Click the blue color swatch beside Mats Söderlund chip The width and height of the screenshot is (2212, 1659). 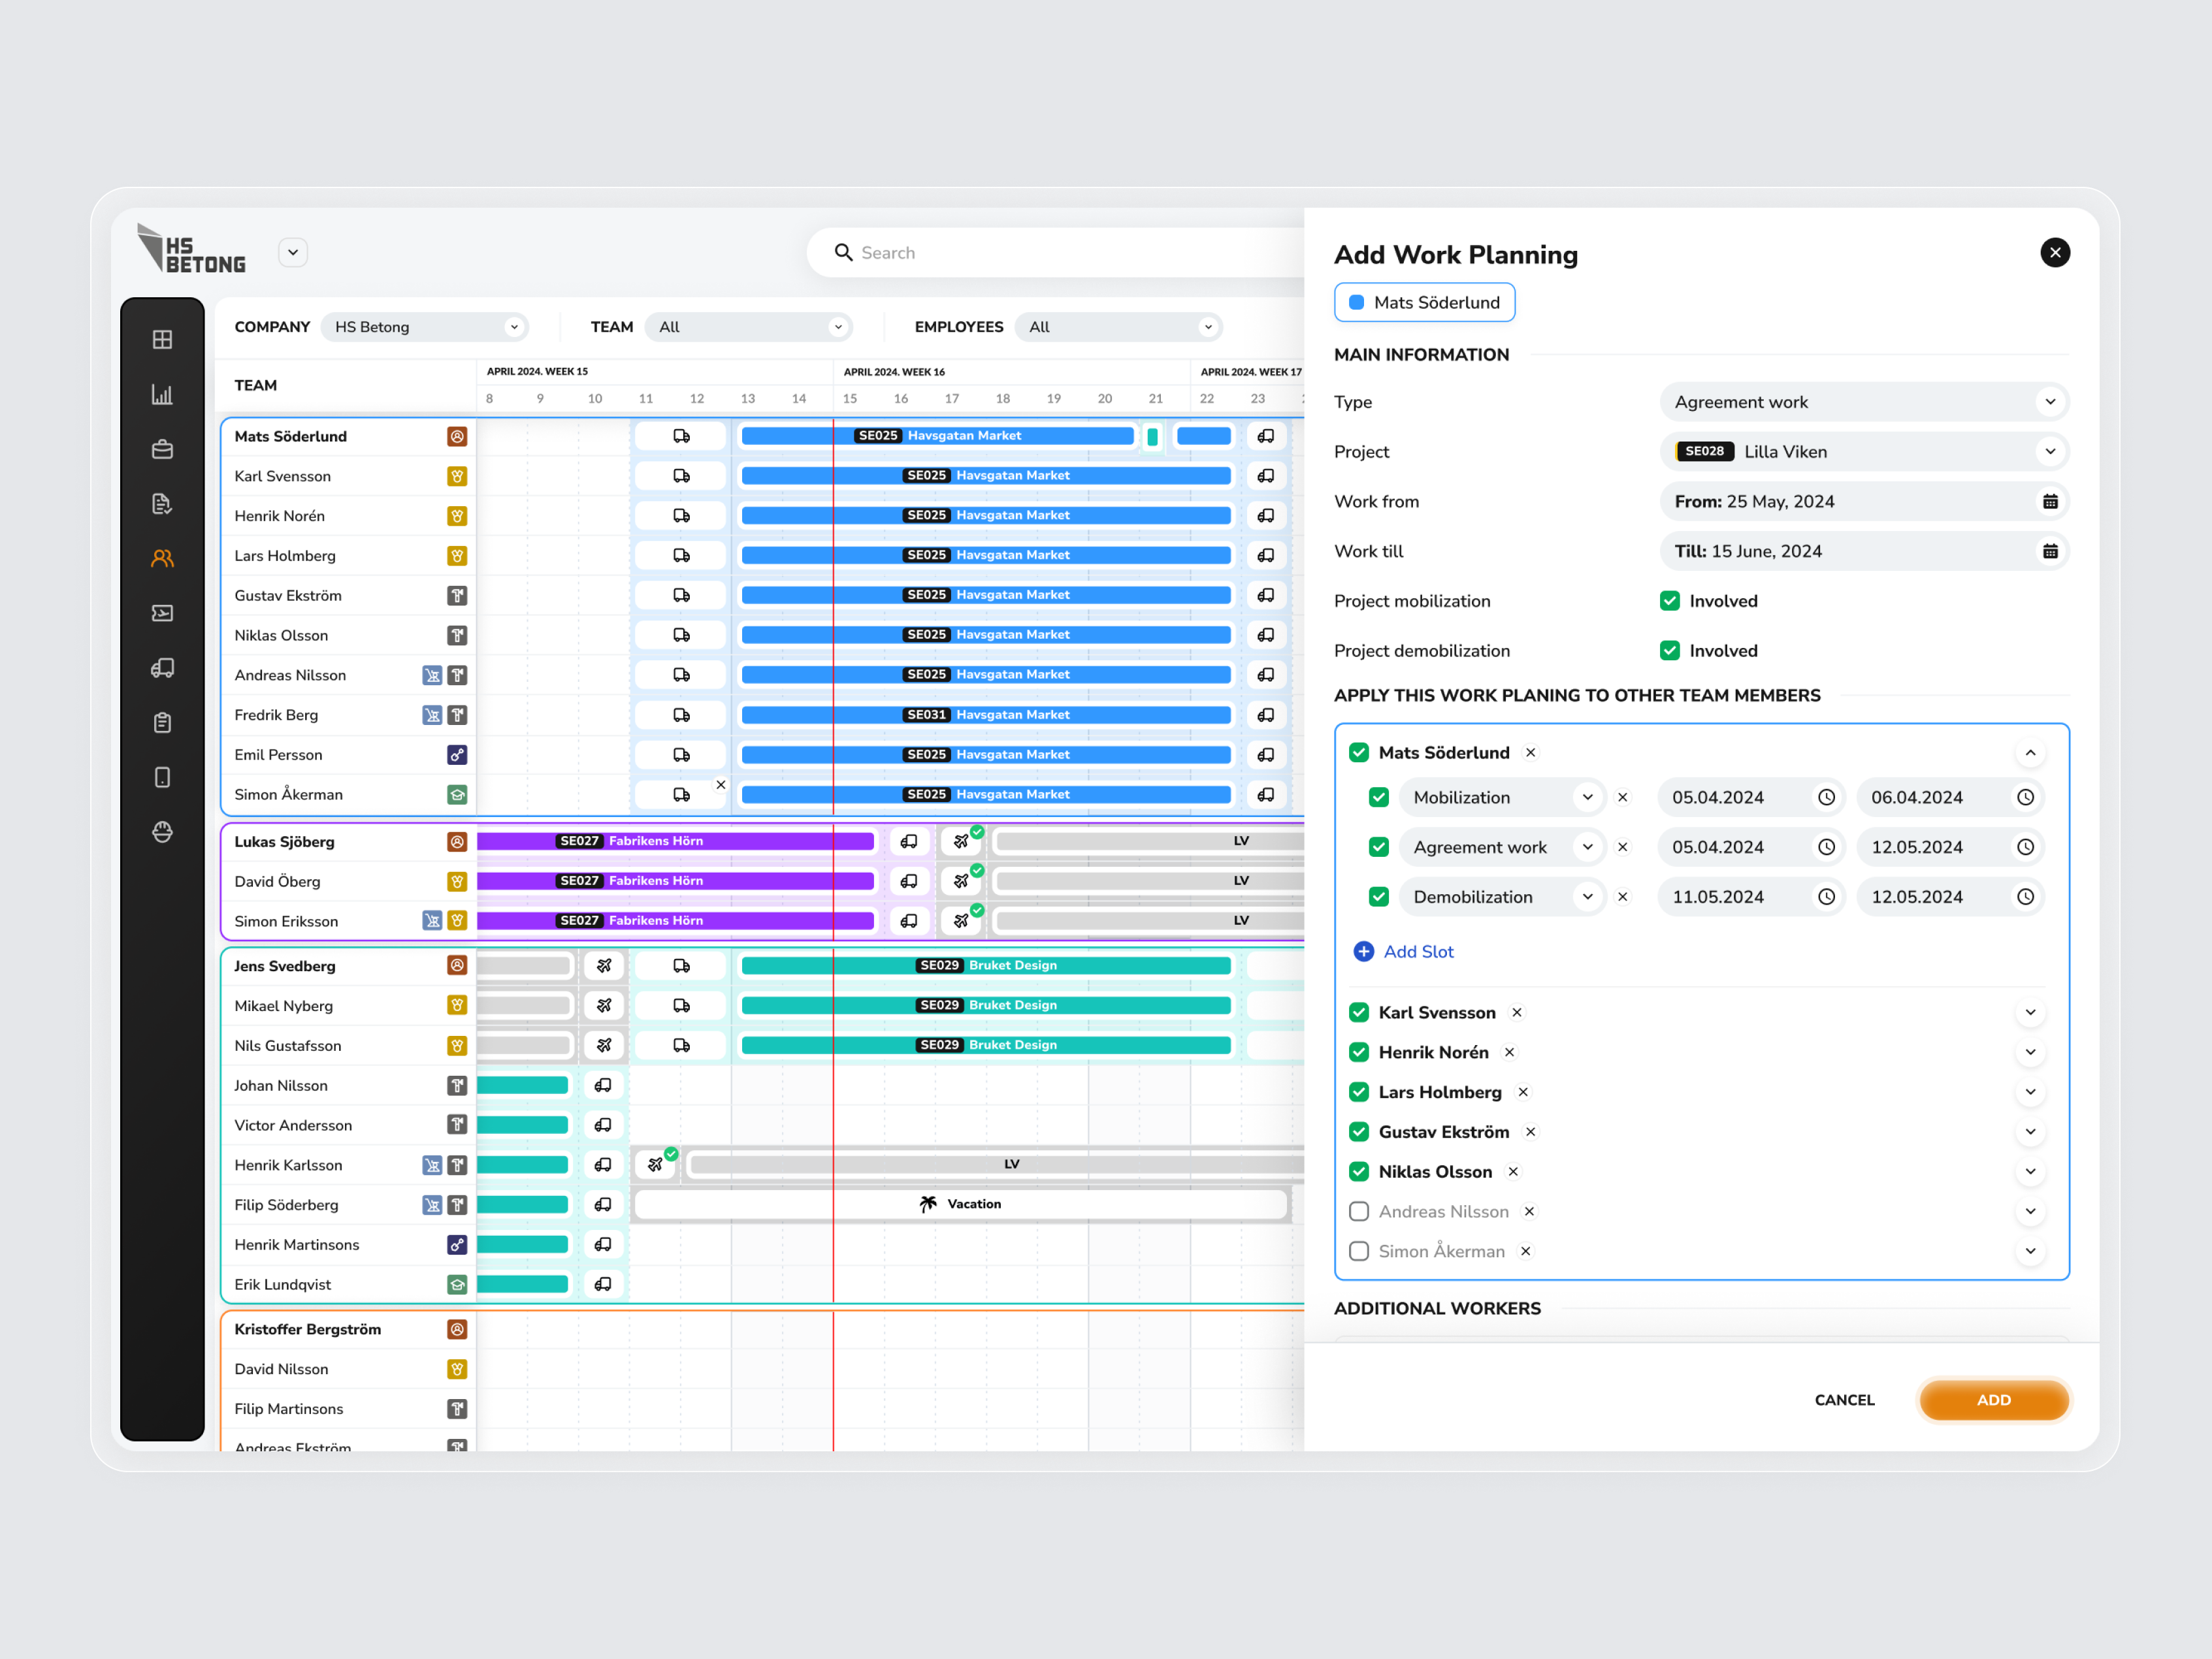(x=1357, y=301)
